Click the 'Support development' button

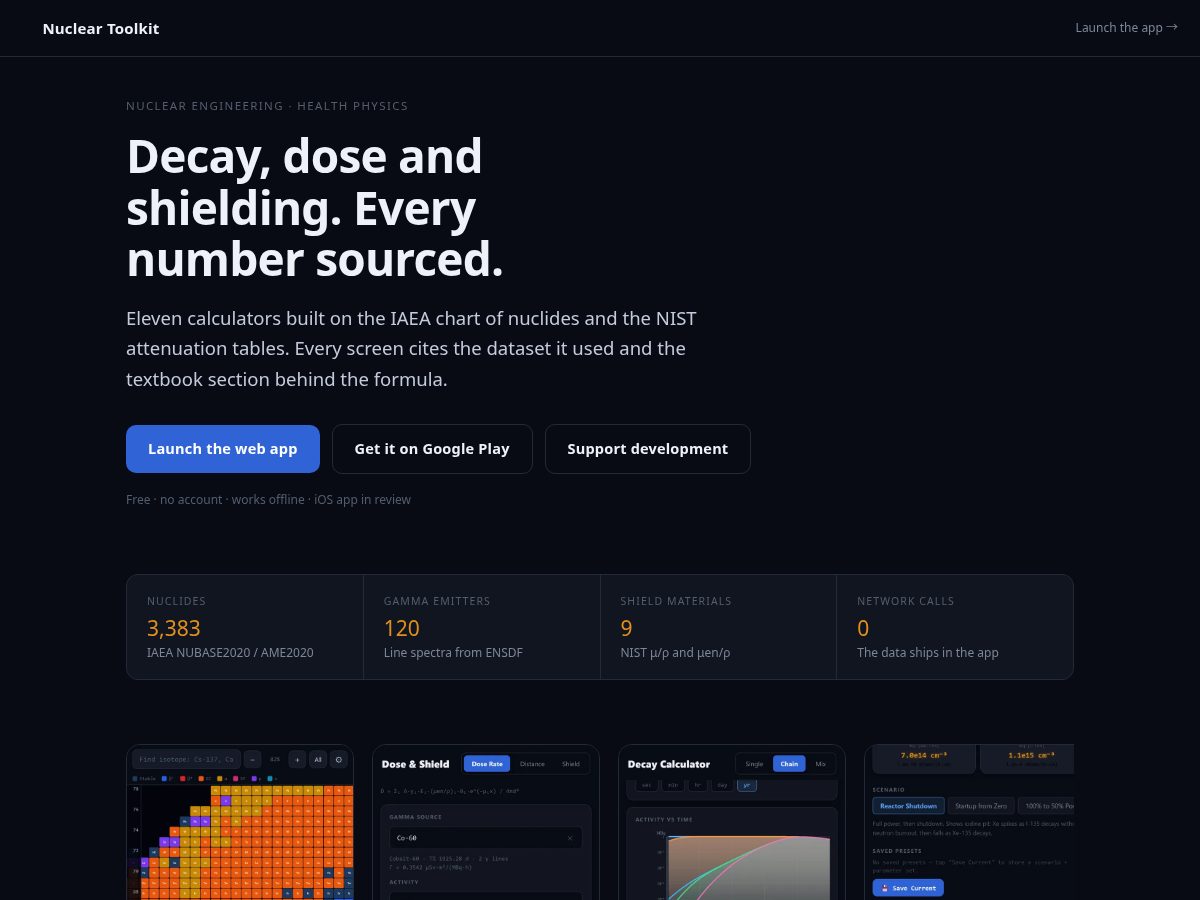[x=648, y=449]
